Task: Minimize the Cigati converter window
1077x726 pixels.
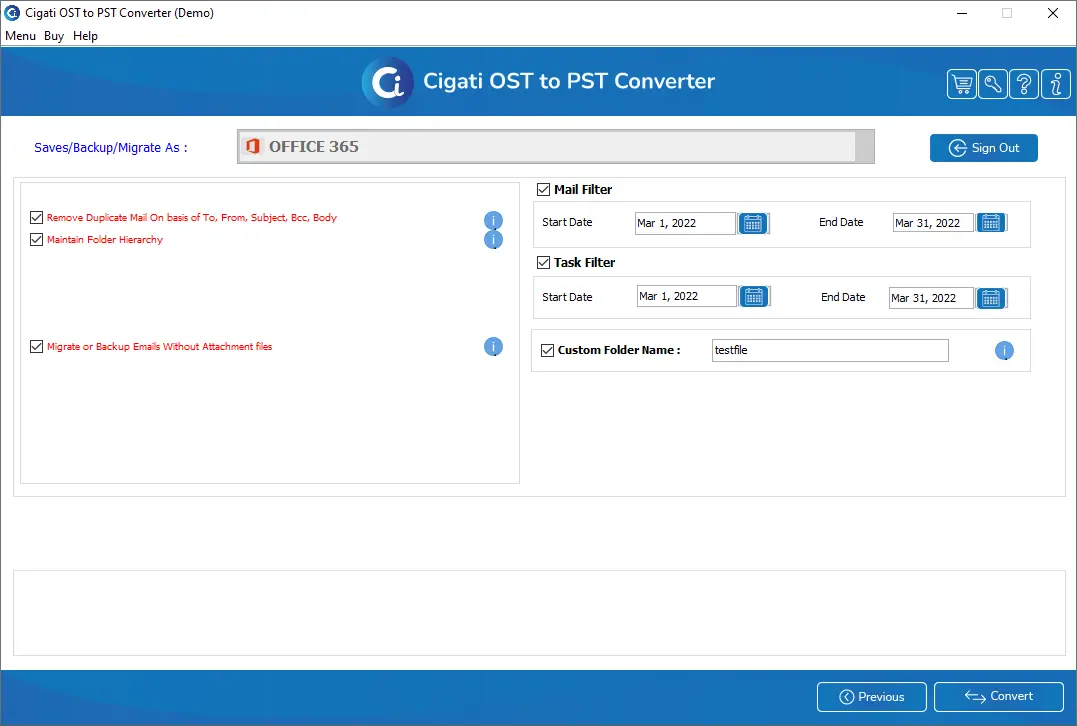Action: coord(962,13)
